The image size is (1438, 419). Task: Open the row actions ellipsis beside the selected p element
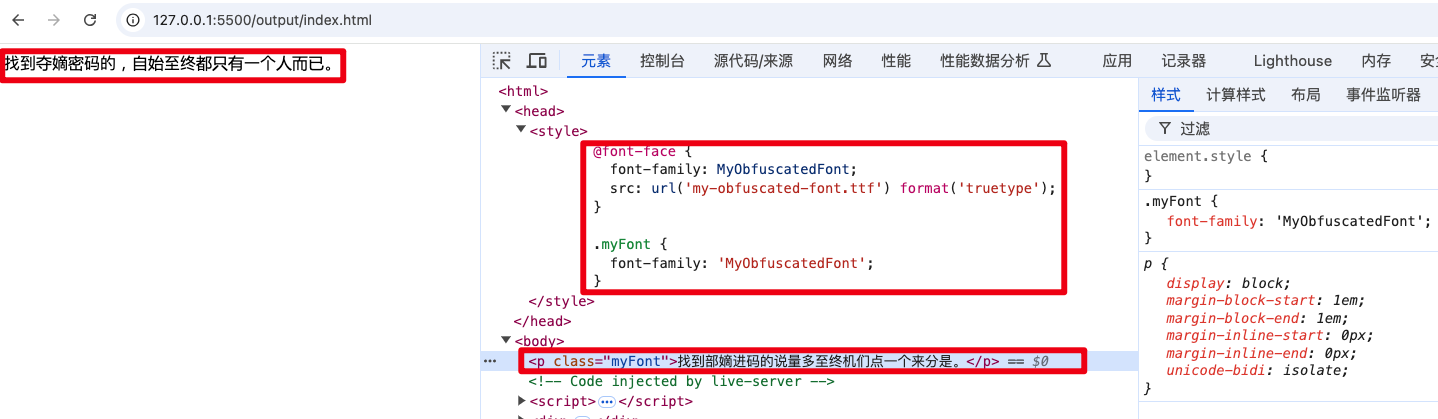tap(489, 361)
